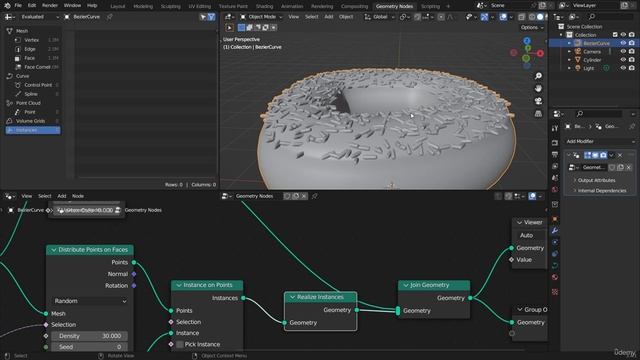
Task: Click the Auto option in Viewer node
Action: tap(530, 236)
